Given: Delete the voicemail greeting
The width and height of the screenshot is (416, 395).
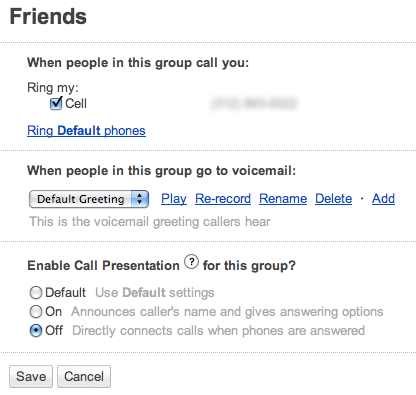Looking at the screenshot, I should (x=334, y=199).
